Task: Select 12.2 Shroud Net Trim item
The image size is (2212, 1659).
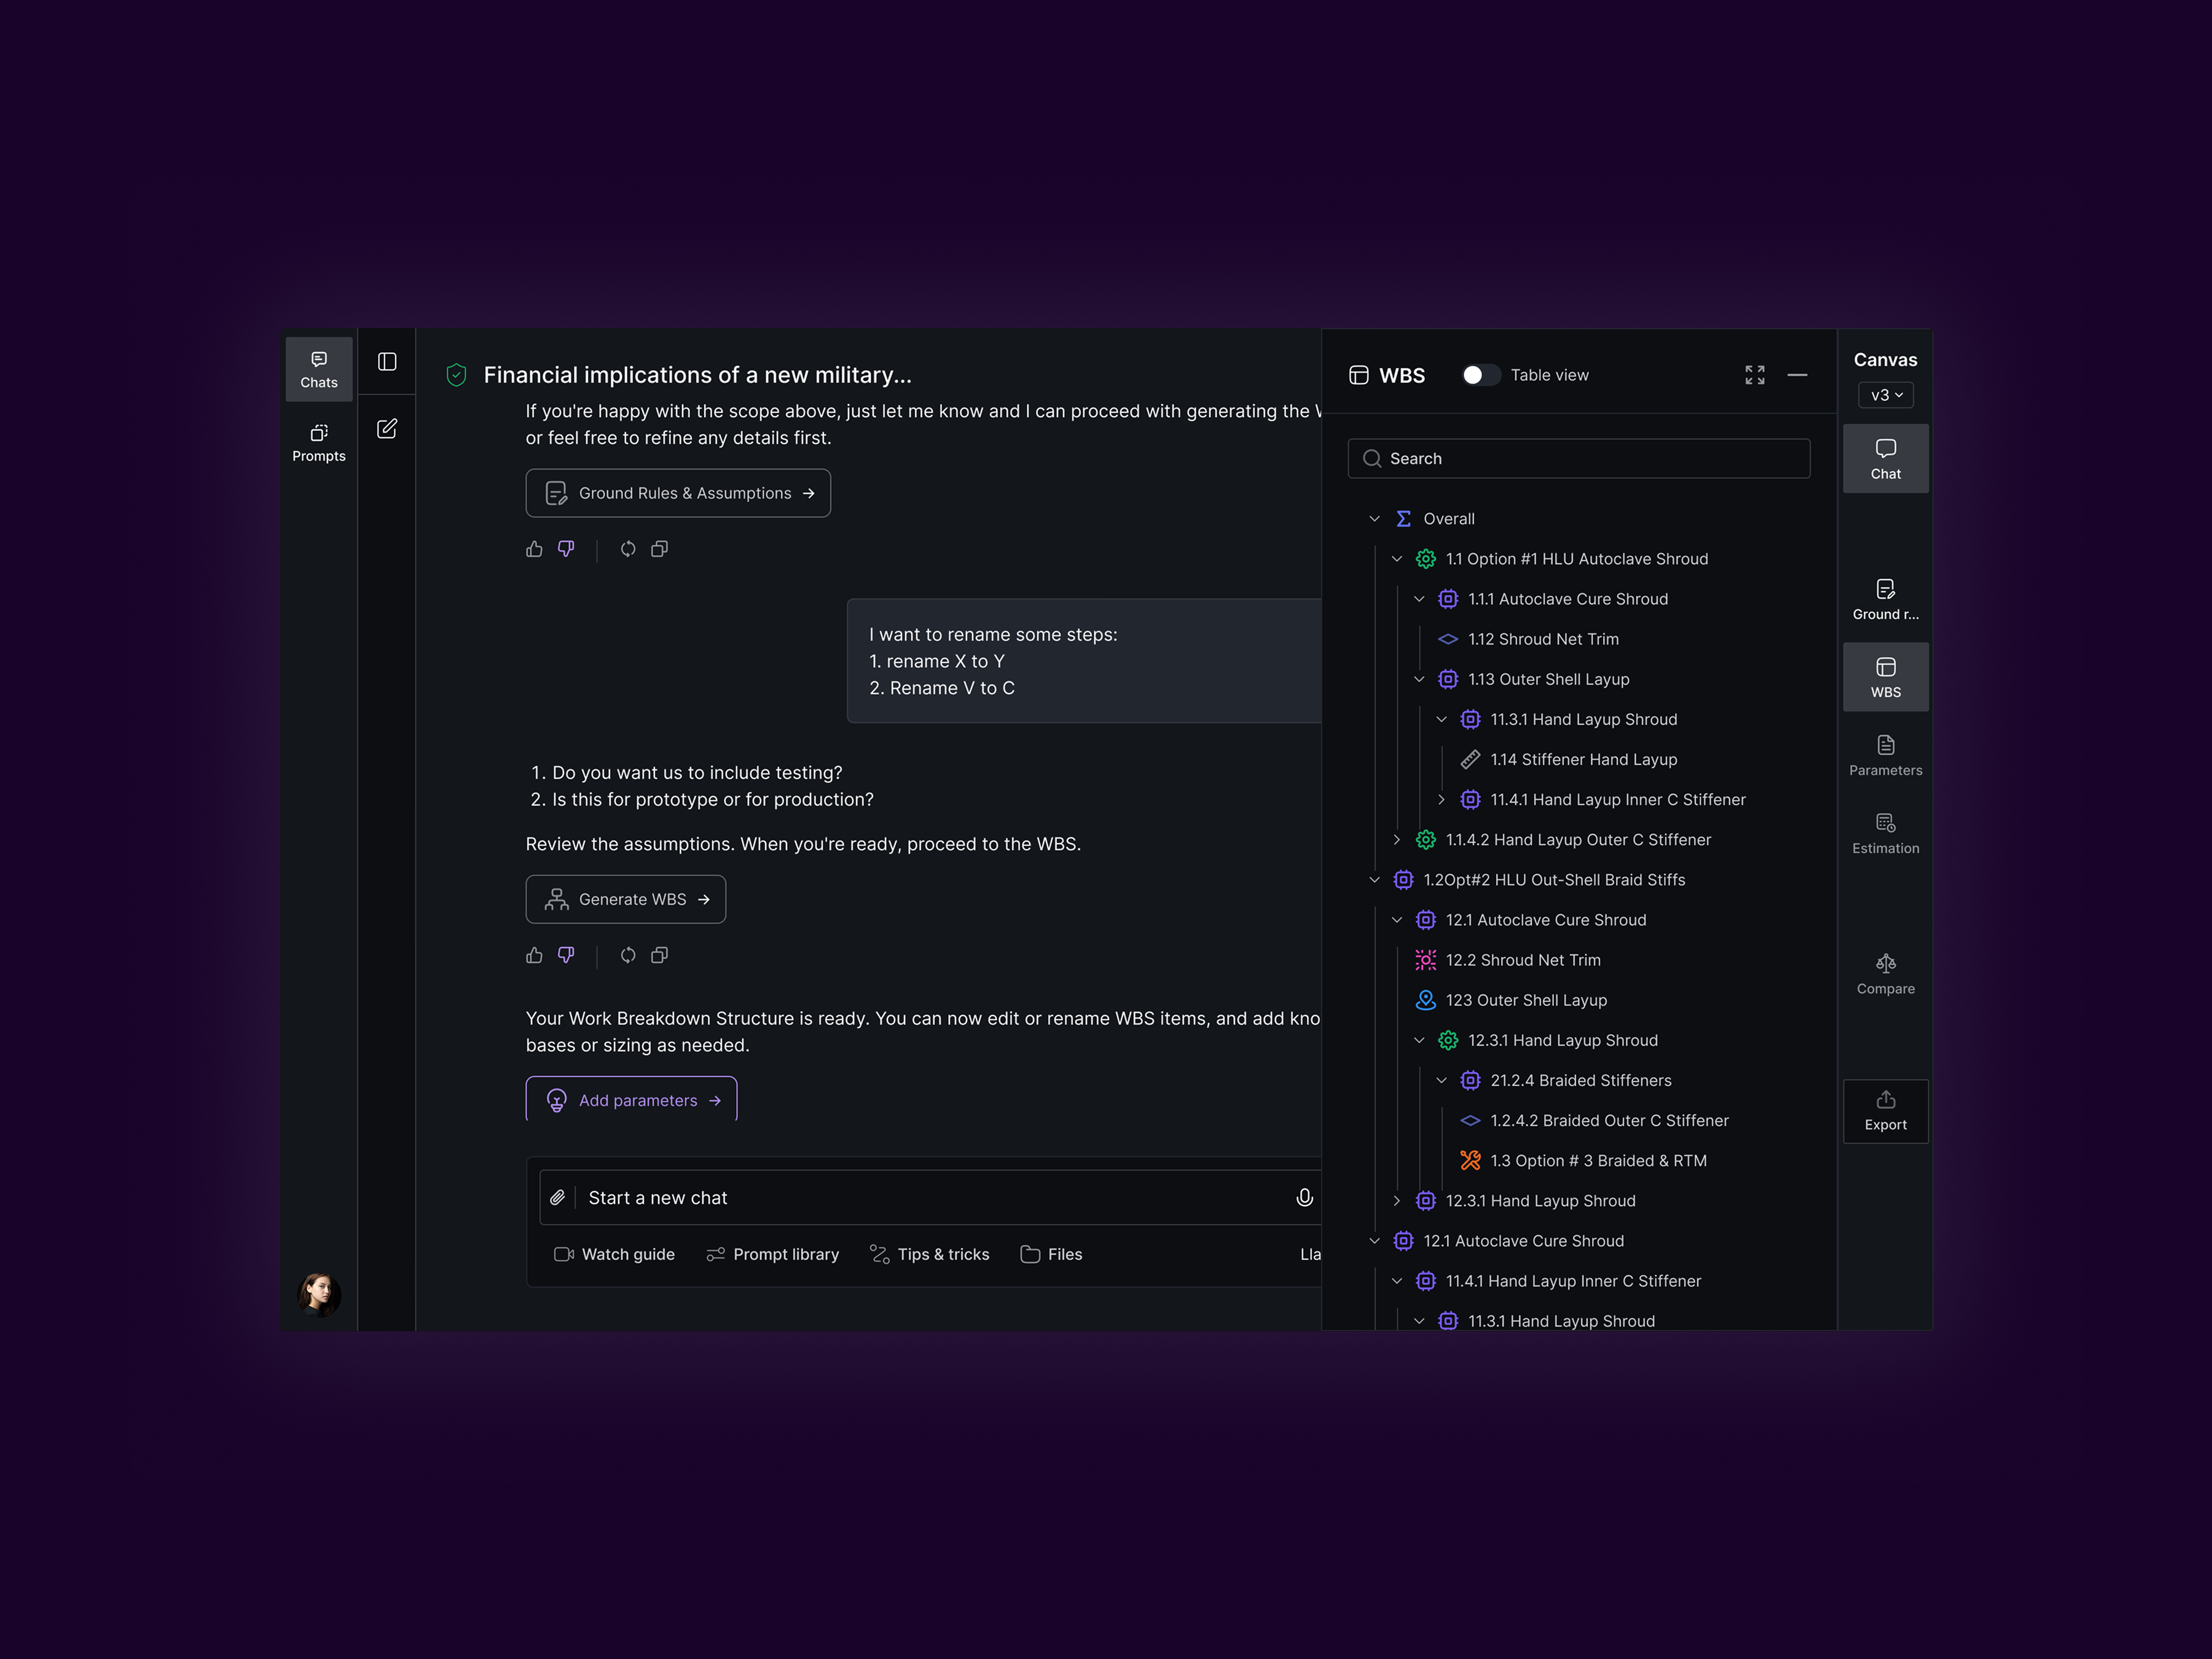Action: coord(1523,960)
